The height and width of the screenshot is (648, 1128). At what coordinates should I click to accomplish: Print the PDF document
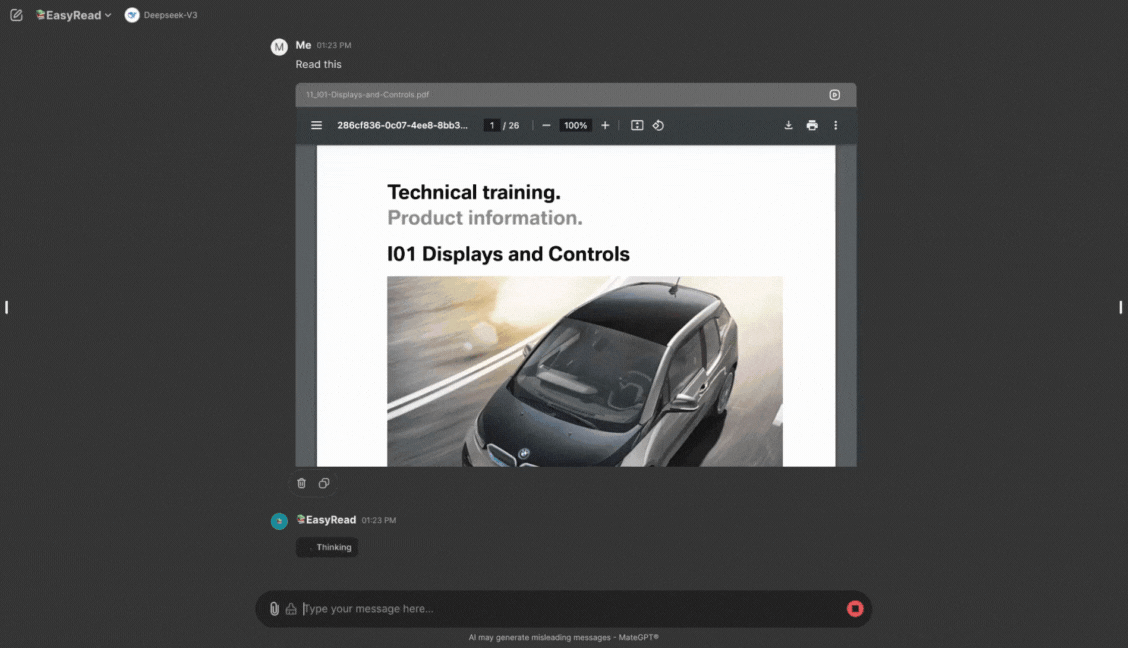point(812,125)
